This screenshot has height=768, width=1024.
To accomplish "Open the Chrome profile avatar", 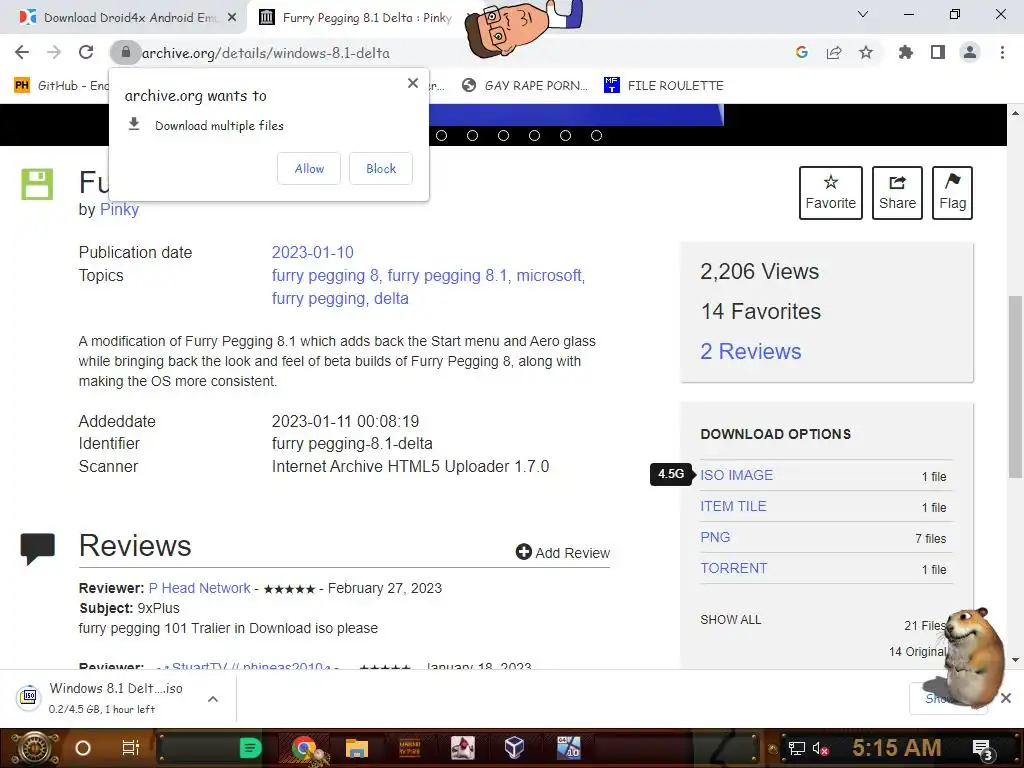I will pos(970,52).
